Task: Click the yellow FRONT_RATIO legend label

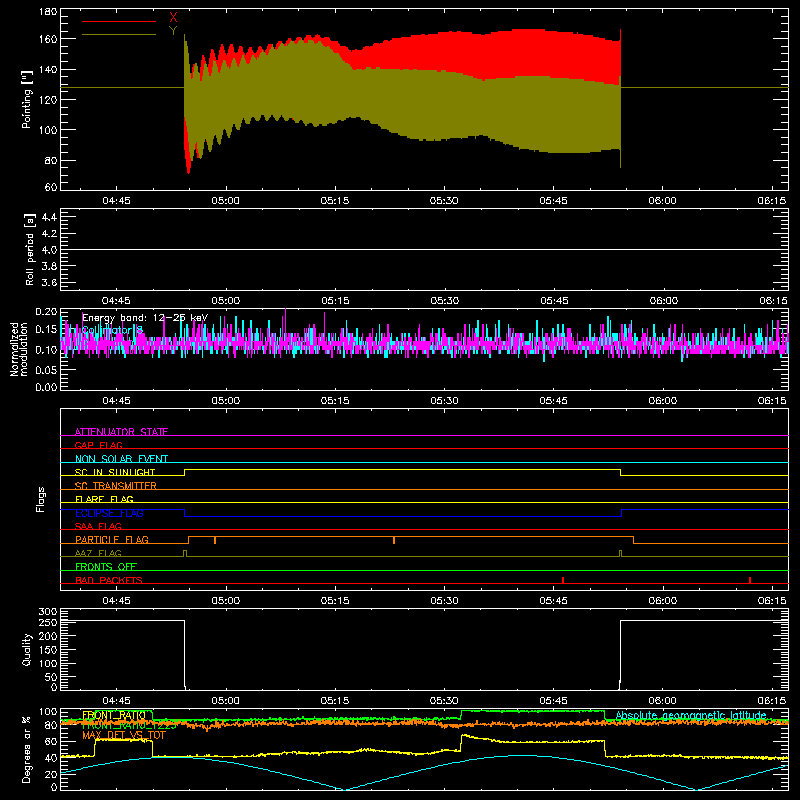Action: (x=114, y=715)
